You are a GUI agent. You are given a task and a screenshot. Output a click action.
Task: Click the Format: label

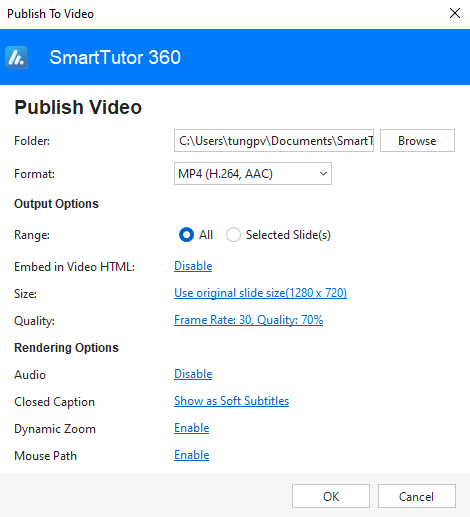pos(34,174)
